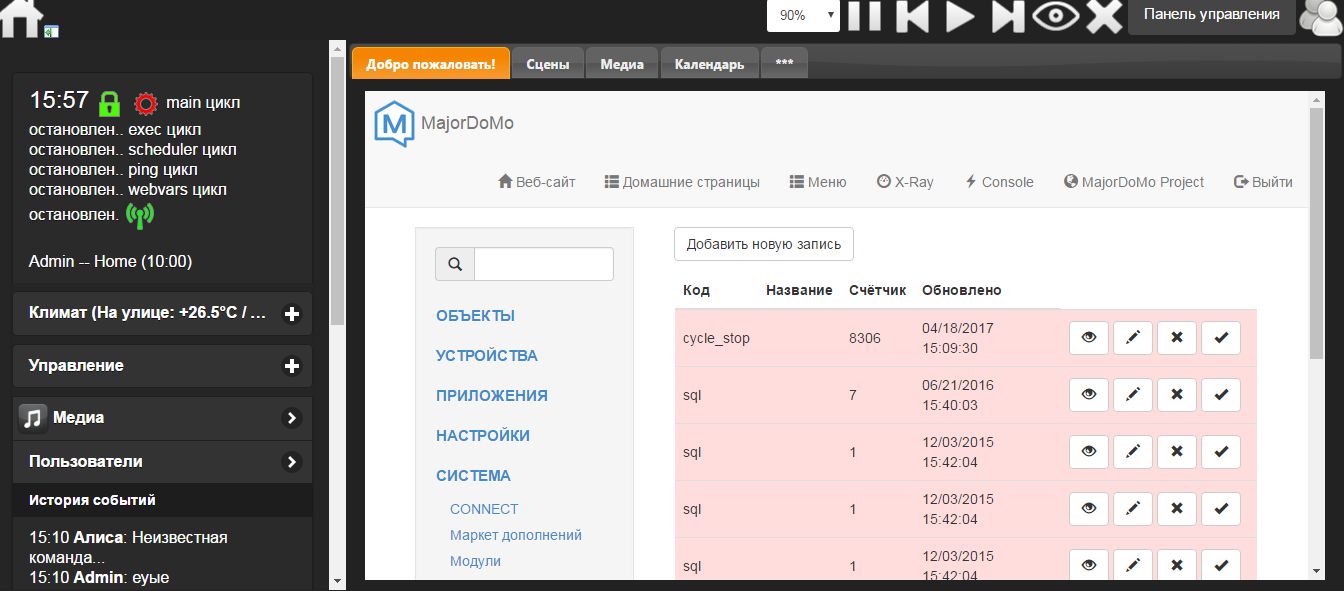Click the red gear cycle icon
Image resolution: width=1344 pixels, height=591 pixels.
(x=147, y=102)
